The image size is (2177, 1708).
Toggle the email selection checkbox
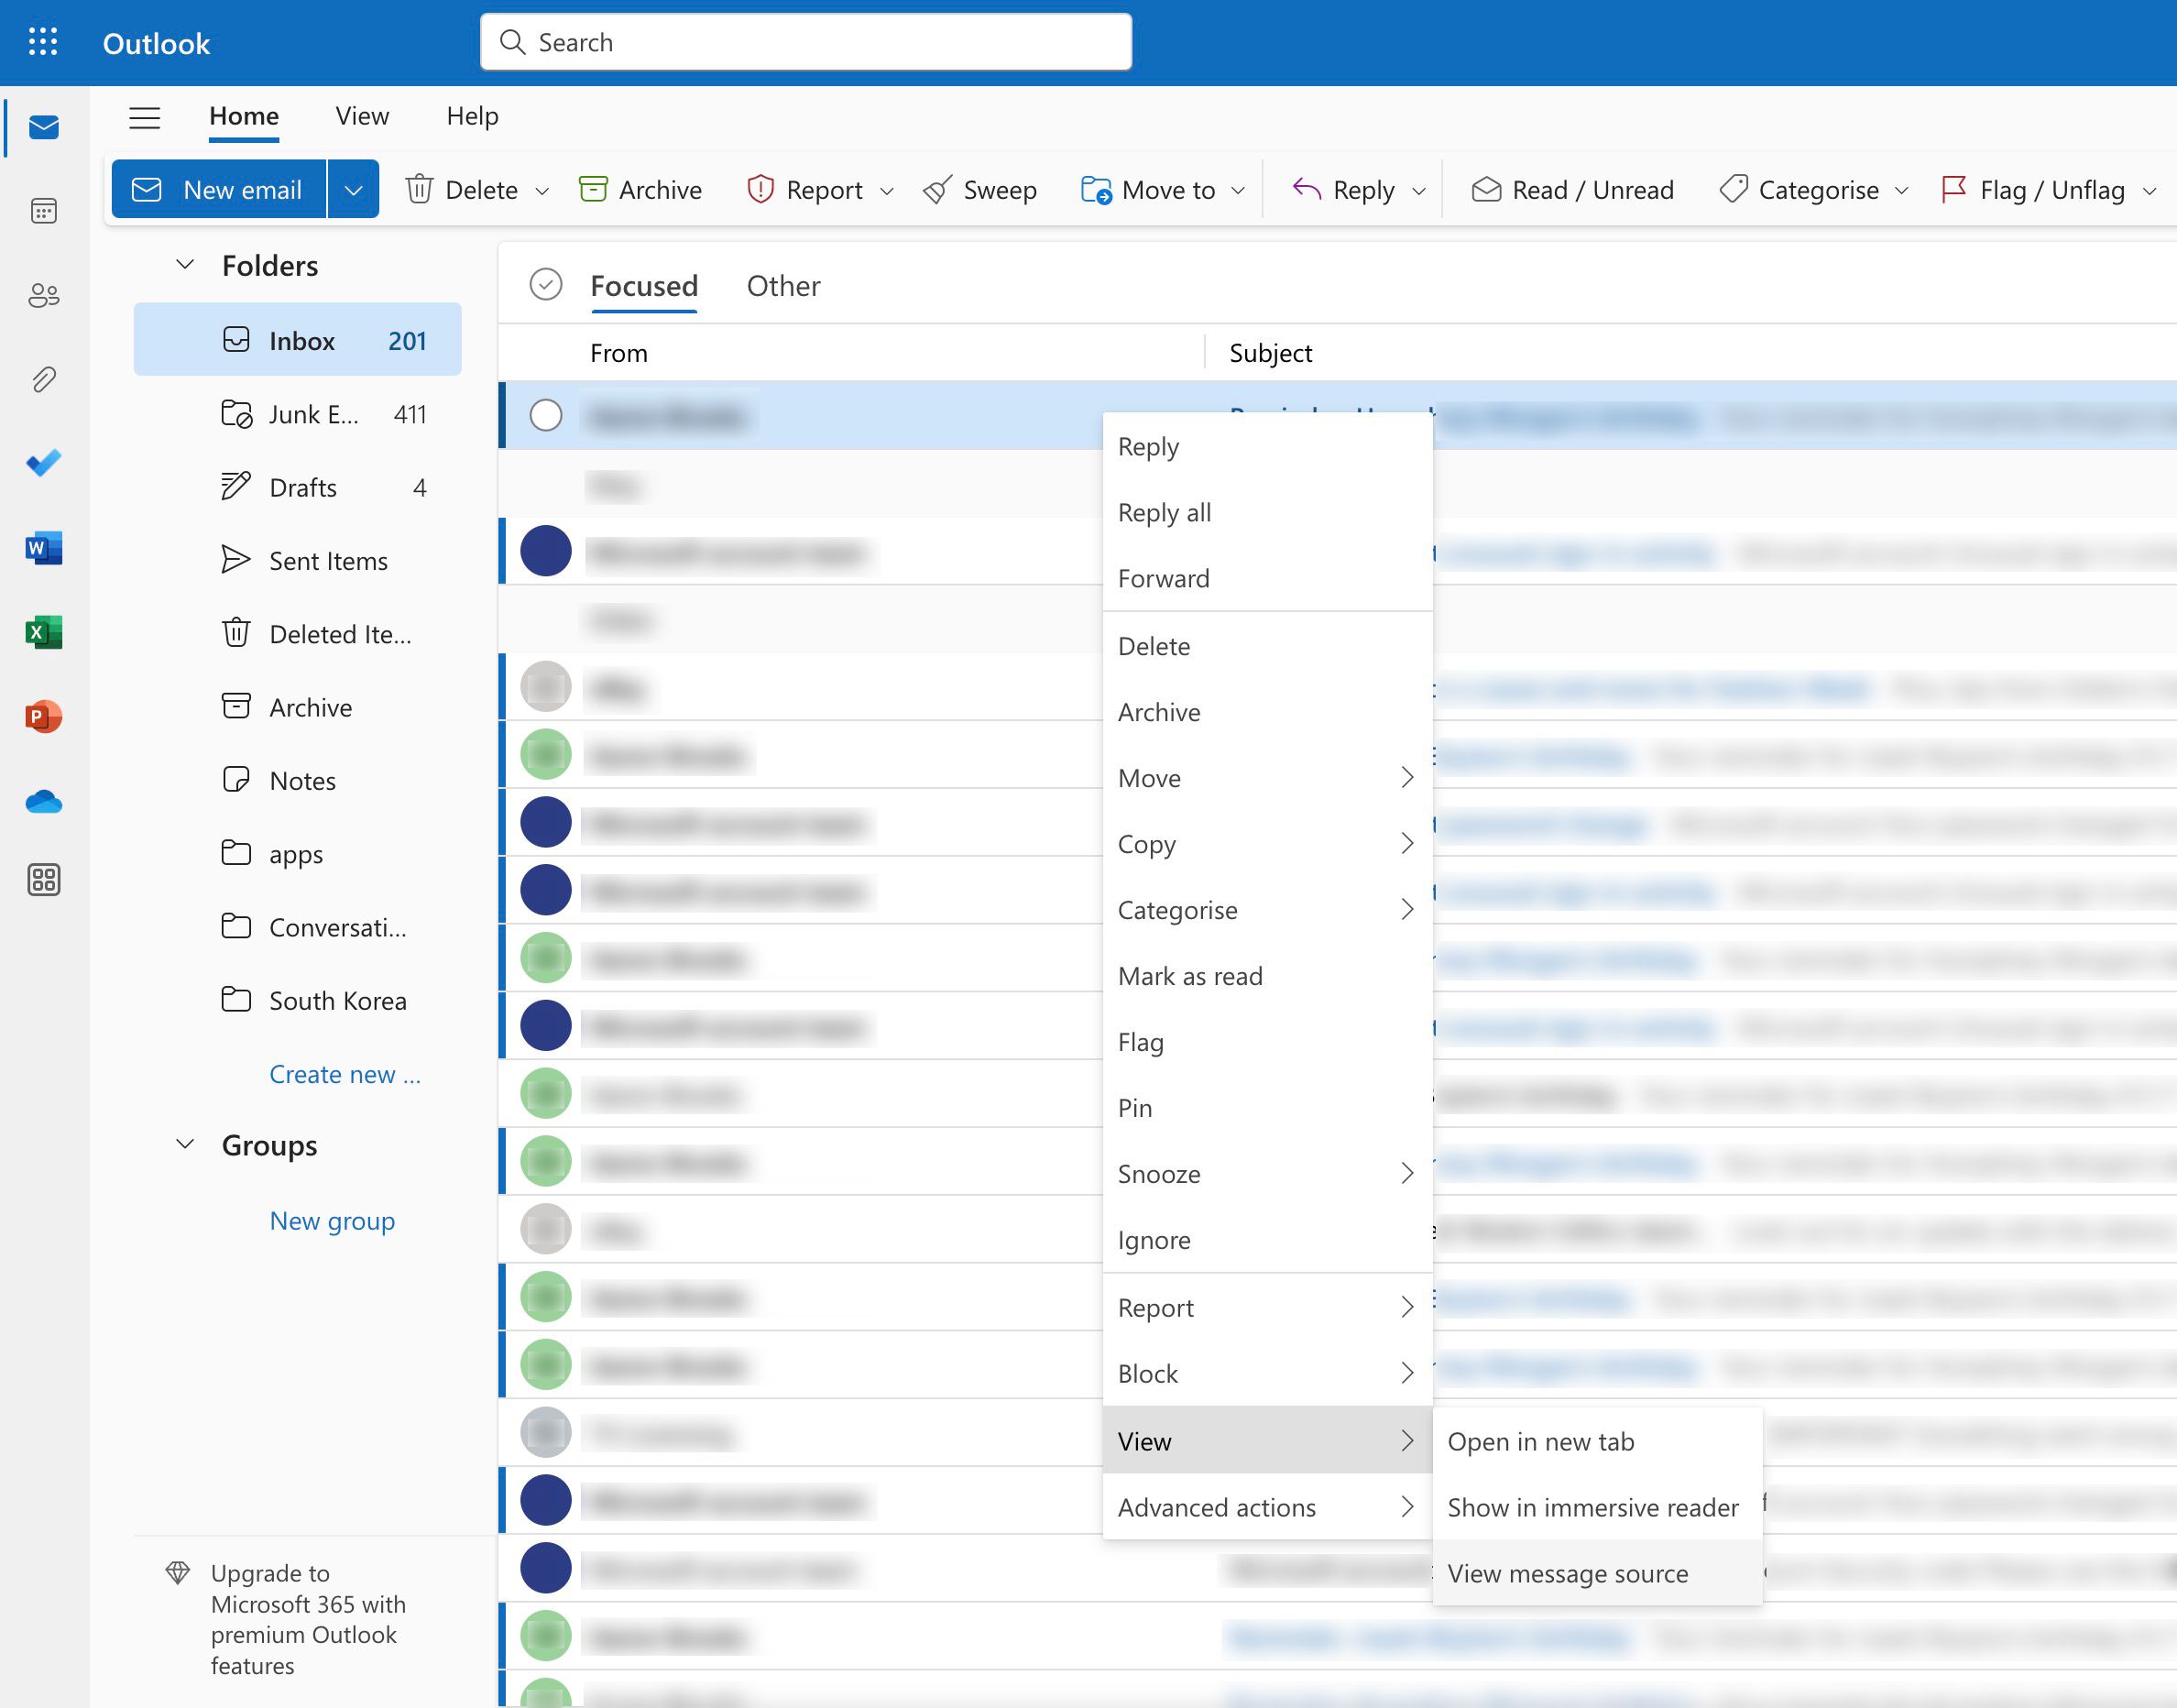point(548,415)
